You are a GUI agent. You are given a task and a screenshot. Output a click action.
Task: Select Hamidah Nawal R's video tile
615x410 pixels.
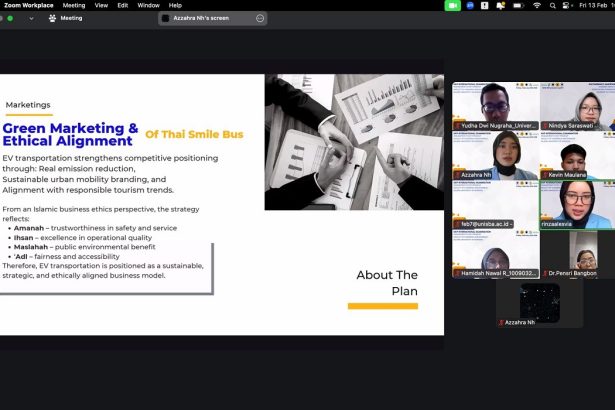pyautogui.click(x=496, y=254)
